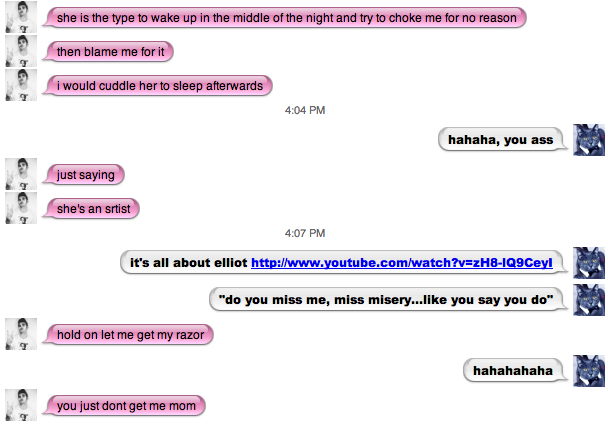Click the avatar next to the "miss misery" quote
The width and height of the screenshot is (608, 425).
point(588,299)
